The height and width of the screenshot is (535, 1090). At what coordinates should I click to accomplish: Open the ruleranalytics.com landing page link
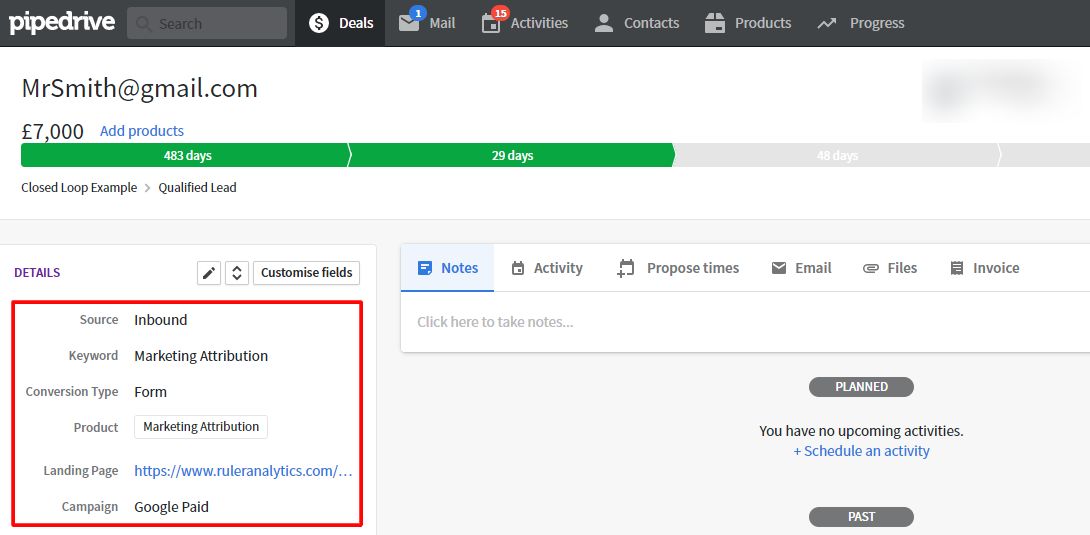click(x=243, y=471)
